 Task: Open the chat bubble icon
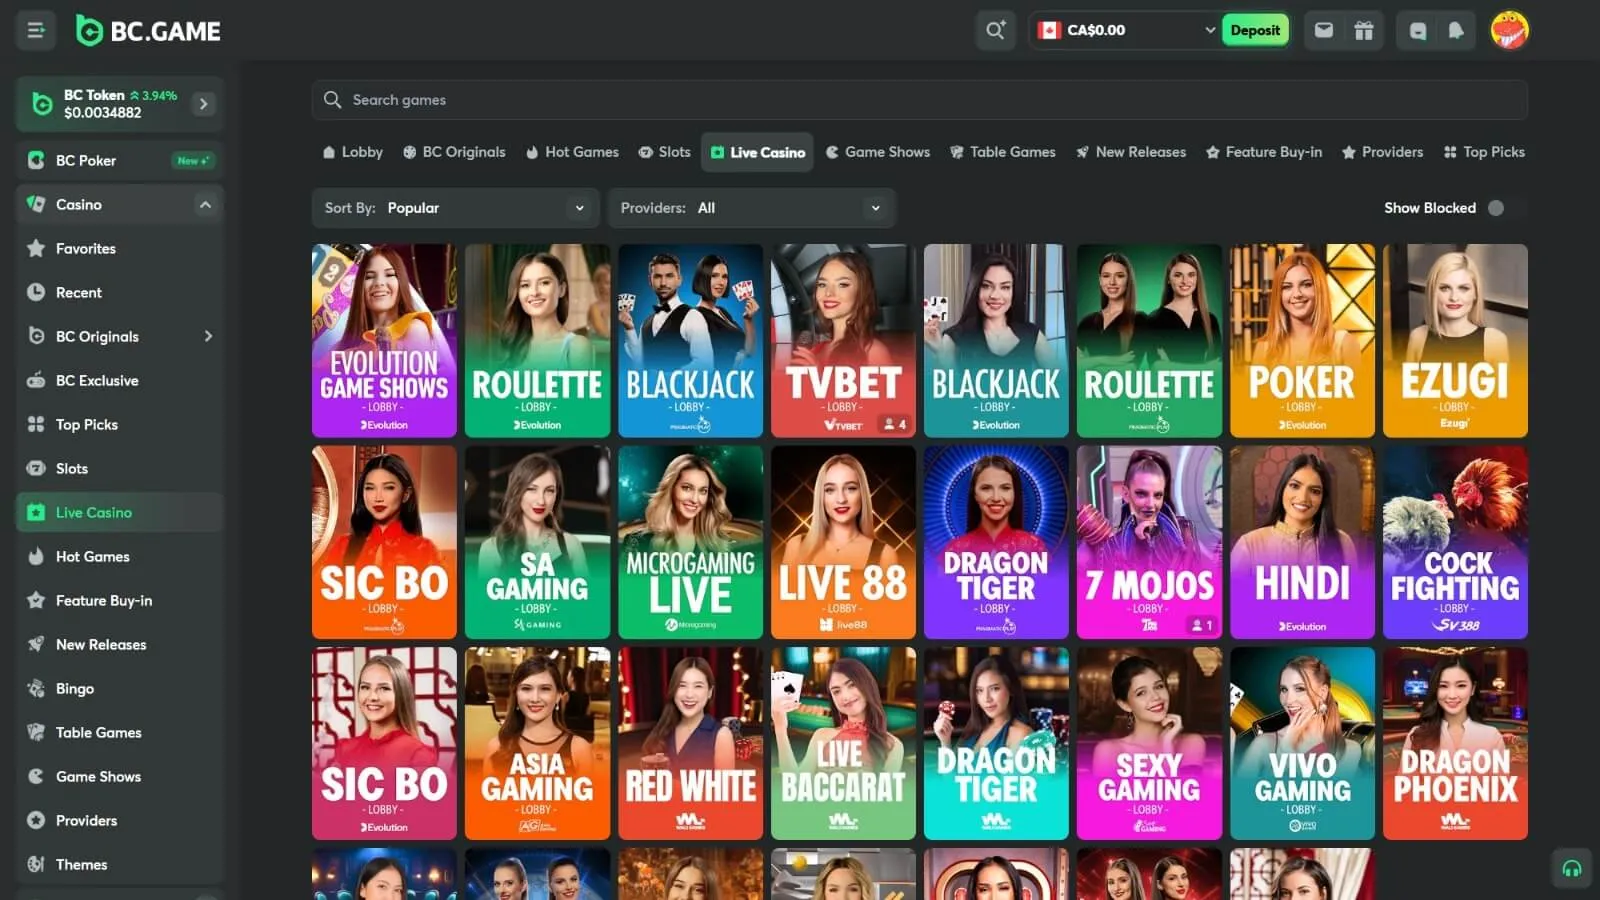point(1417,30)
